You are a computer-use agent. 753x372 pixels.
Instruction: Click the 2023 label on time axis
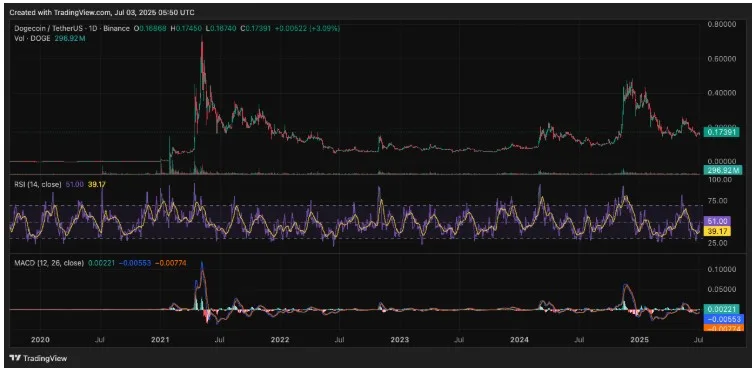tap(400, 340)
